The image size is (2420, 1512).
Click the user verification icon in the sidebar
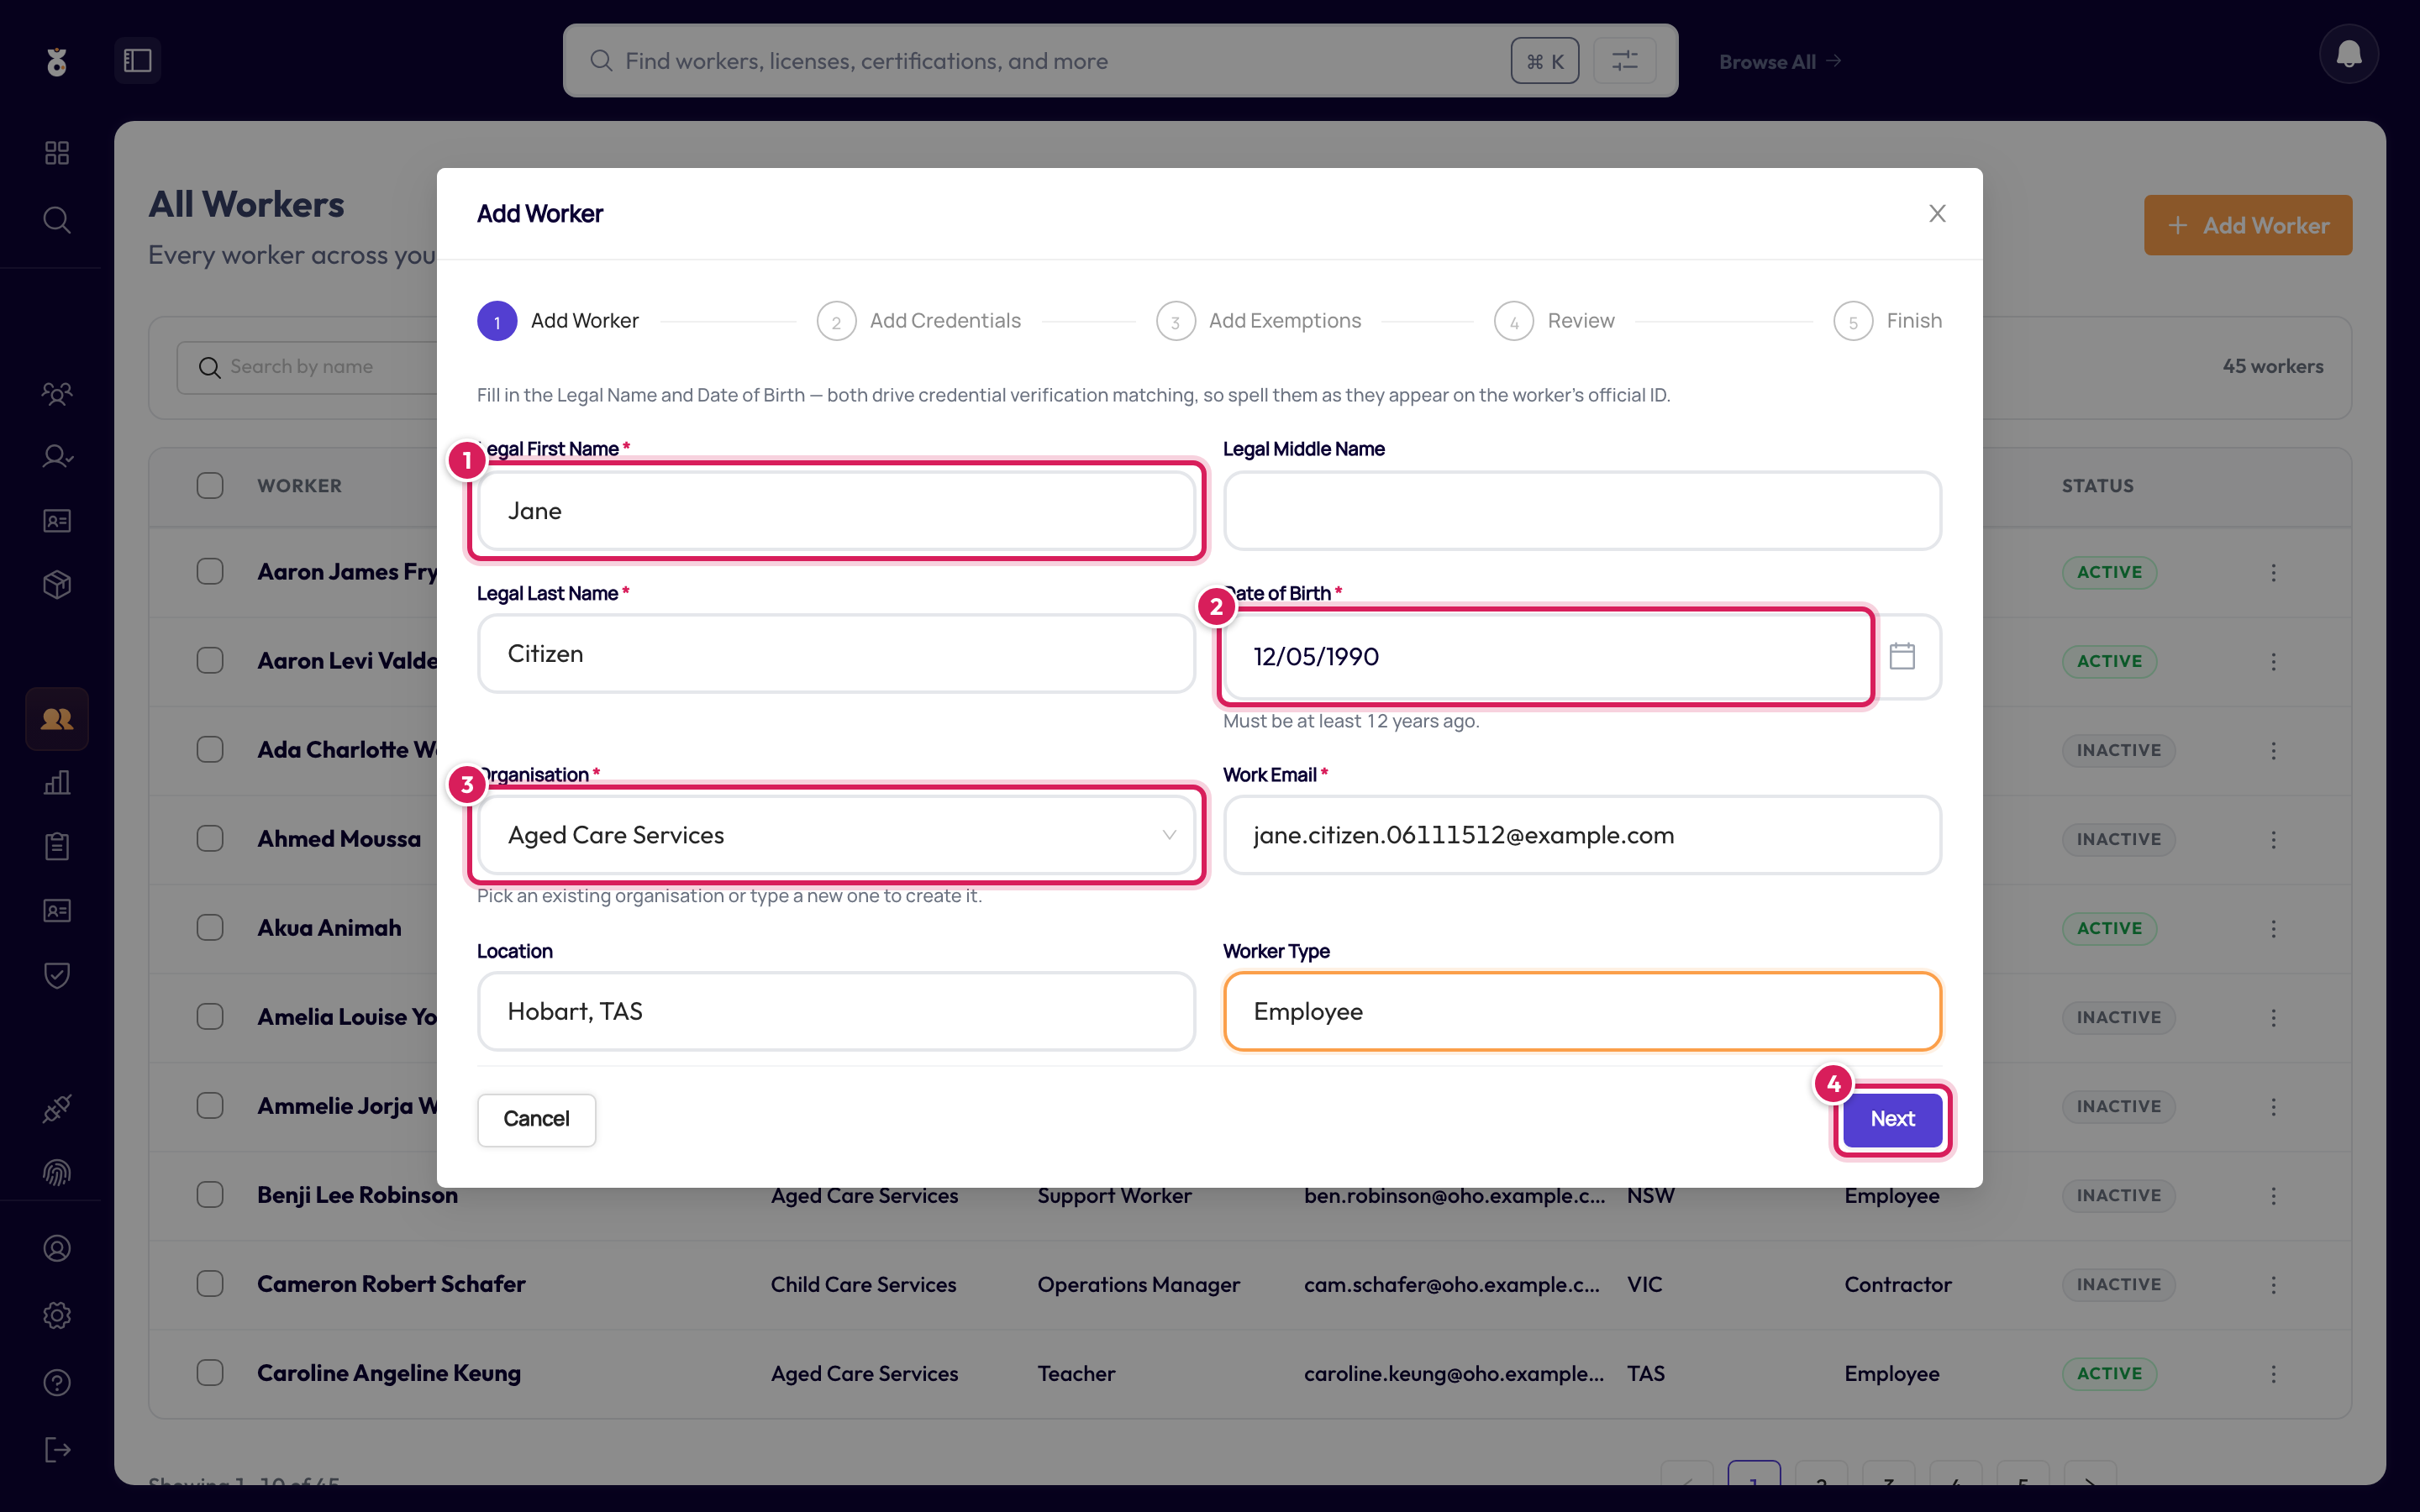[x=57, y=457]
